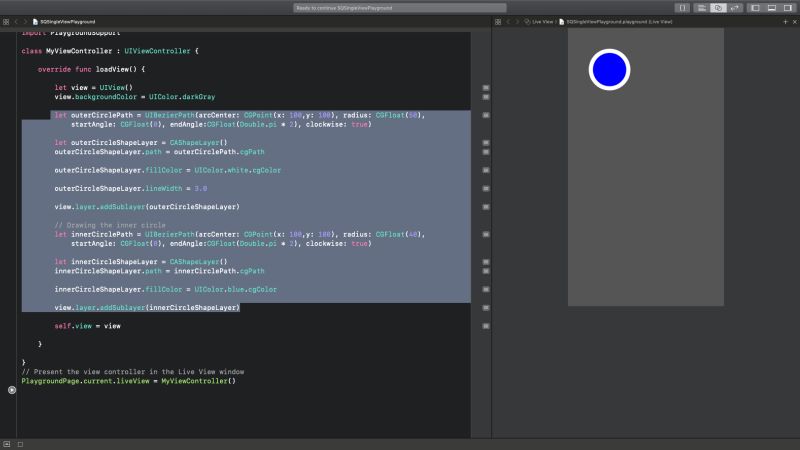Viewport: 800px width, 450px height.
Task: Show result for the outerCircleShapeLayer.lineWidth line
Action: [x=486, y=189]
